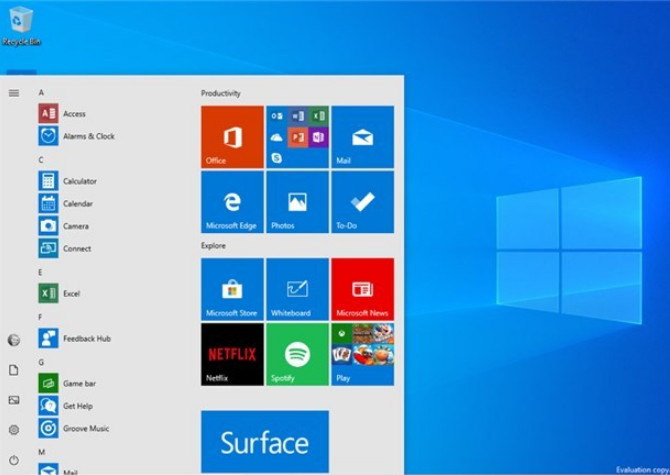The height and width of the screenshot is (475, 670).
Task: Expand the Start menu hamburger button
Action: [14, 93]
